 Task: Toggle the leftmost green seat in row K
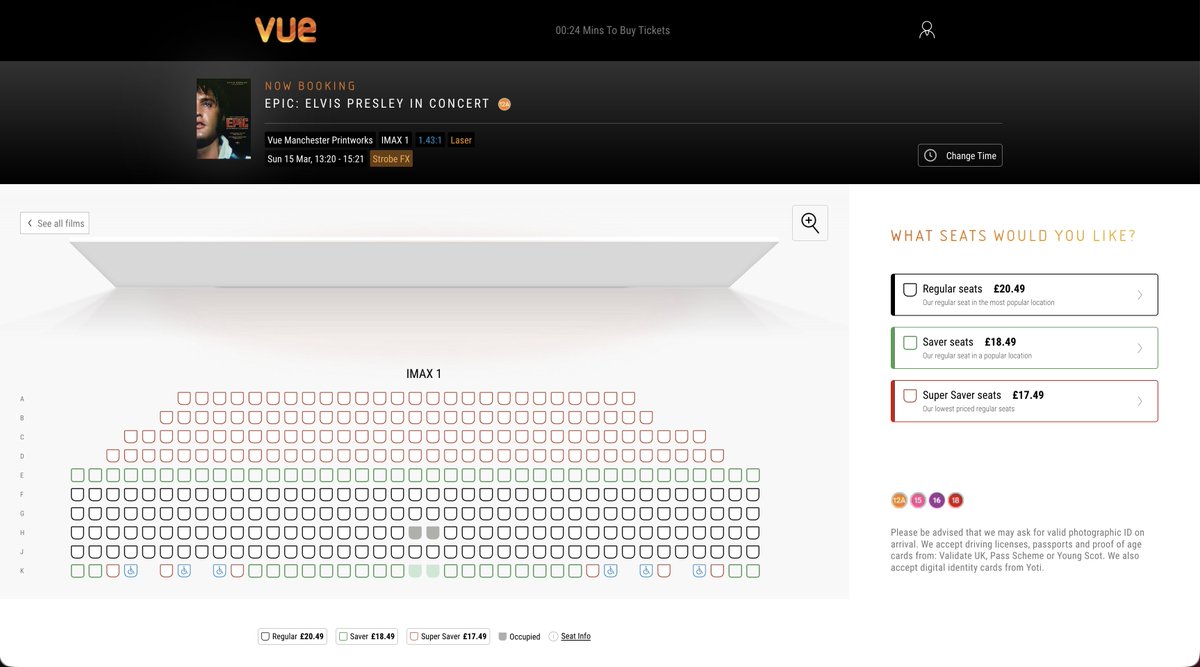(x=78, y=571)
